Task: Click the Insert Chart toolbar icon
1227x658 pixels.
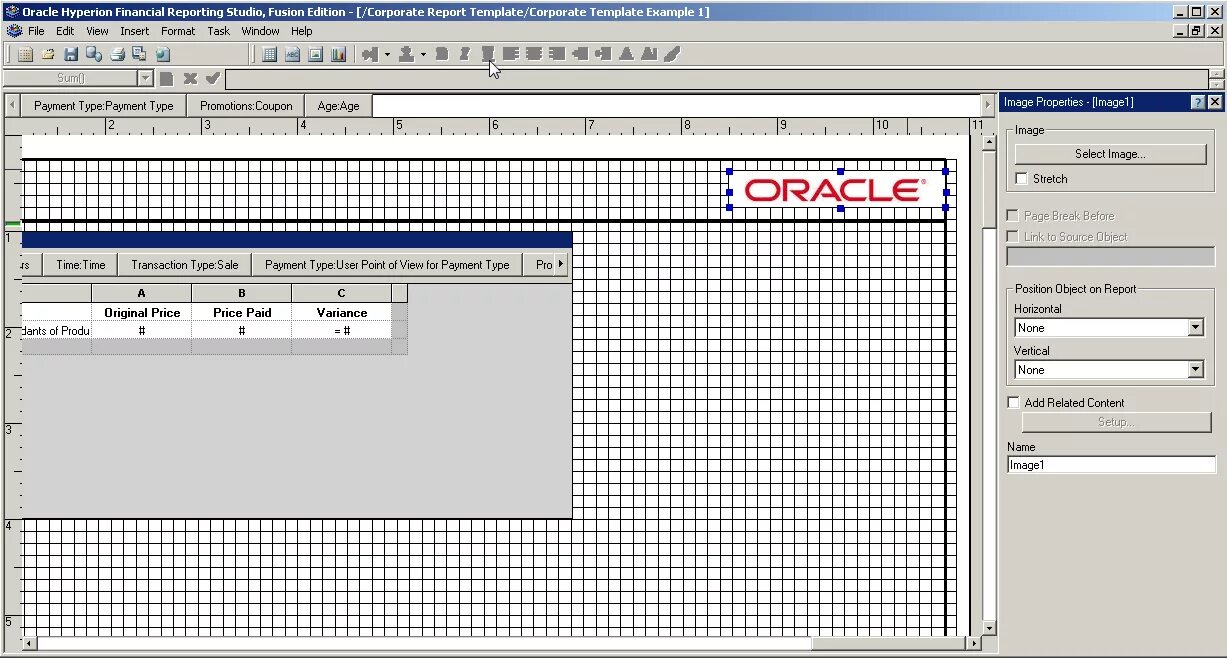Action: 339,54
